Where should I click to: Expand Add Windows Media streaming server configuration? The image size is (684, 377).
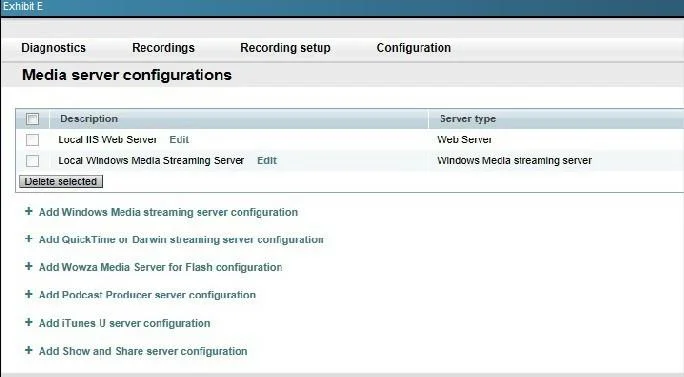(168, 212)
